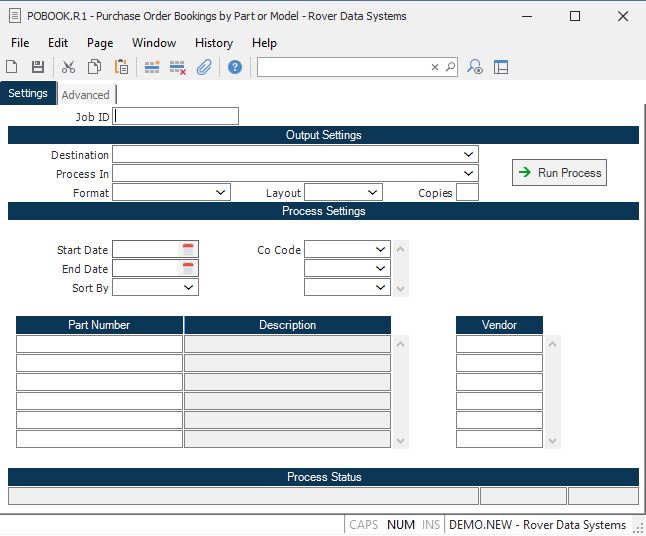Click the New record icon
This screenshot has height=536, width=646.
point(12,67)
